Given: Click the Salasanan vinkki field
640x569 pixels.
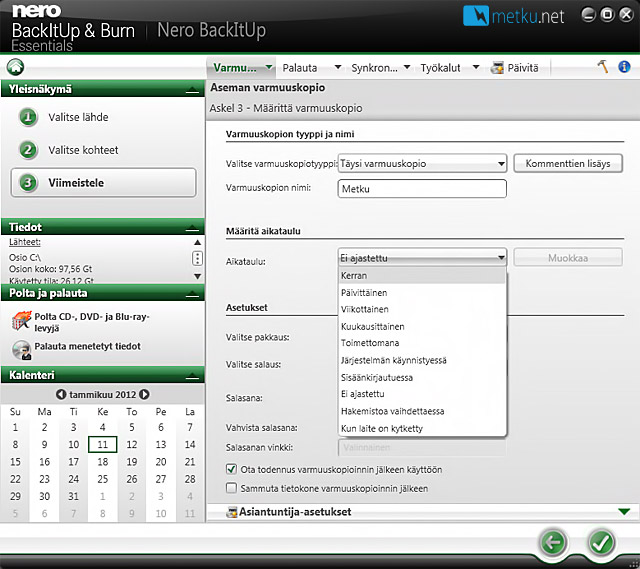Looking at the screenshot, I should (x=422, y=447).
